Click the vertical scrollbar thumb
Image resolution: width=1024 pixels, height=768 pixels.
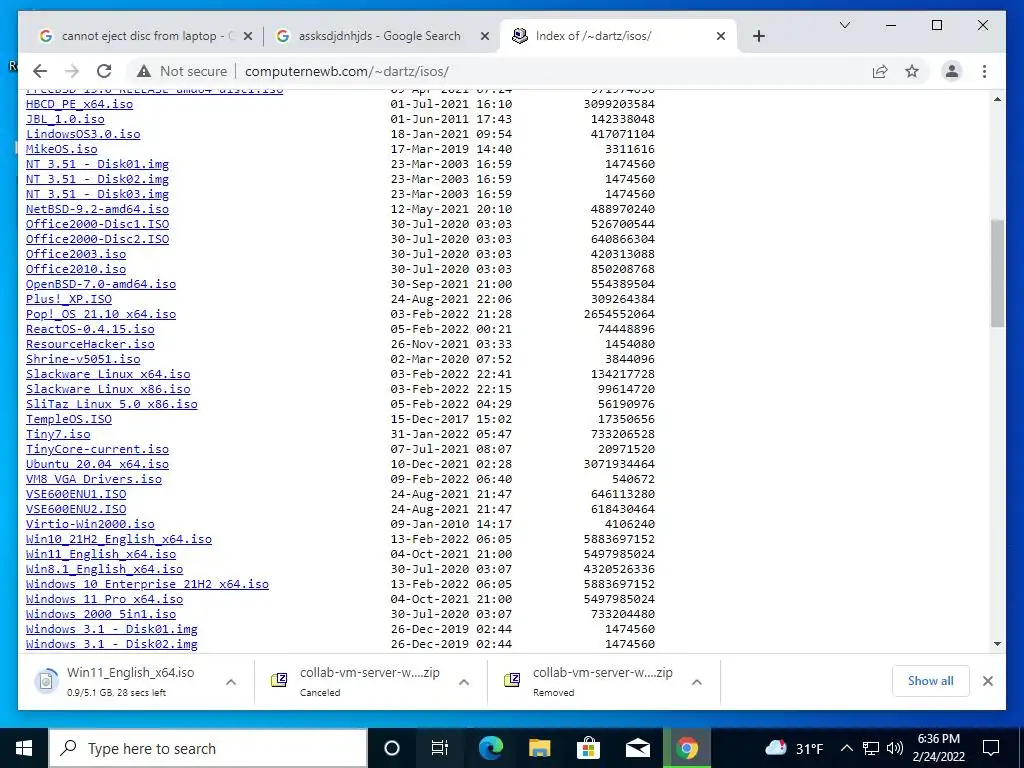tap(997, 273)
